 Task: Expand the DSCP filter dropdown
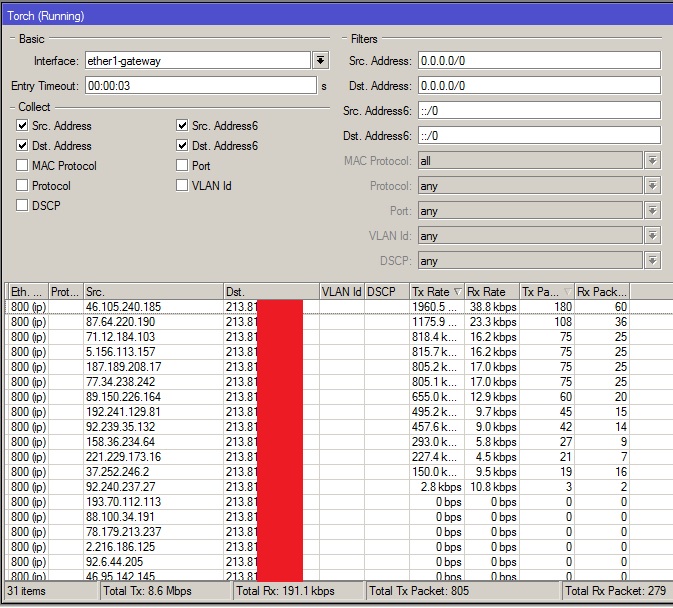(x=652, y=261)
